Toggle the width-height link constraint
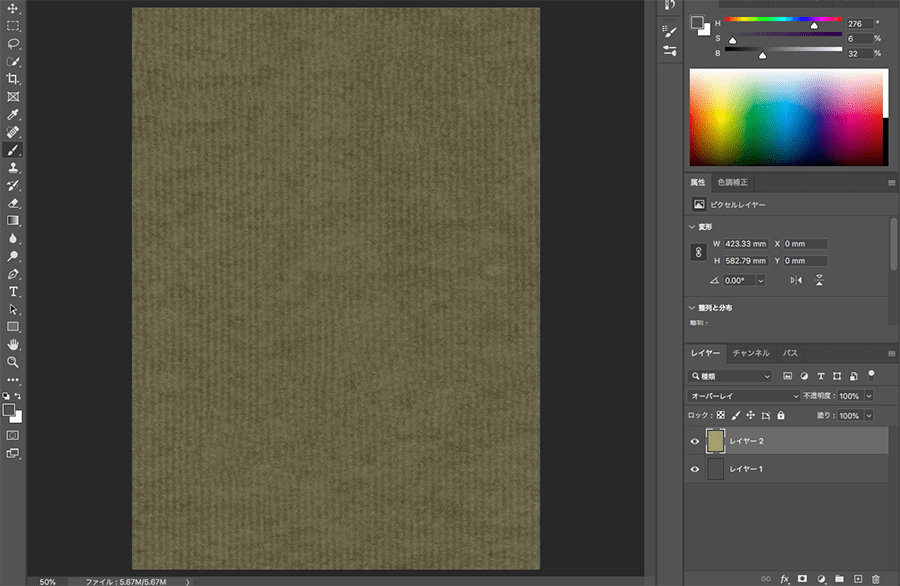Viewport: 900px width, 586px height. point(699,252)
